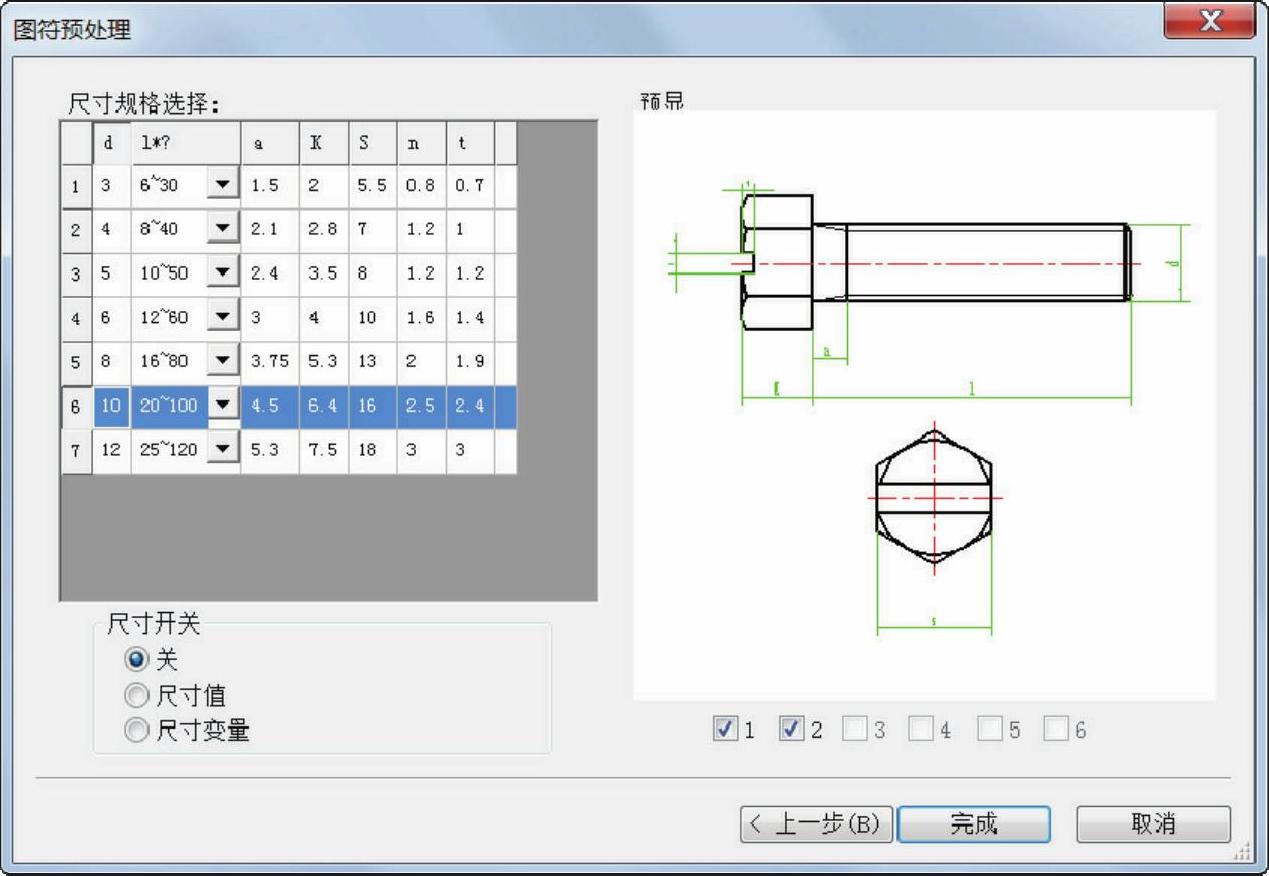Screen dimensions: 1269x876
Task: Click the 上一步(B) back button
Action: click(x=817, y=824)
